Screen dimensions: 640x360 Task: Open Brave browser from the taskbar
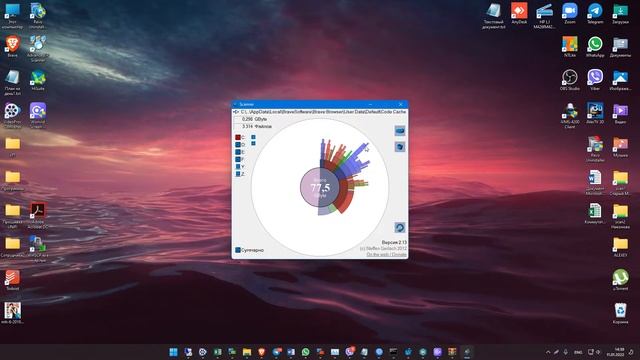(x=262, y=352)
